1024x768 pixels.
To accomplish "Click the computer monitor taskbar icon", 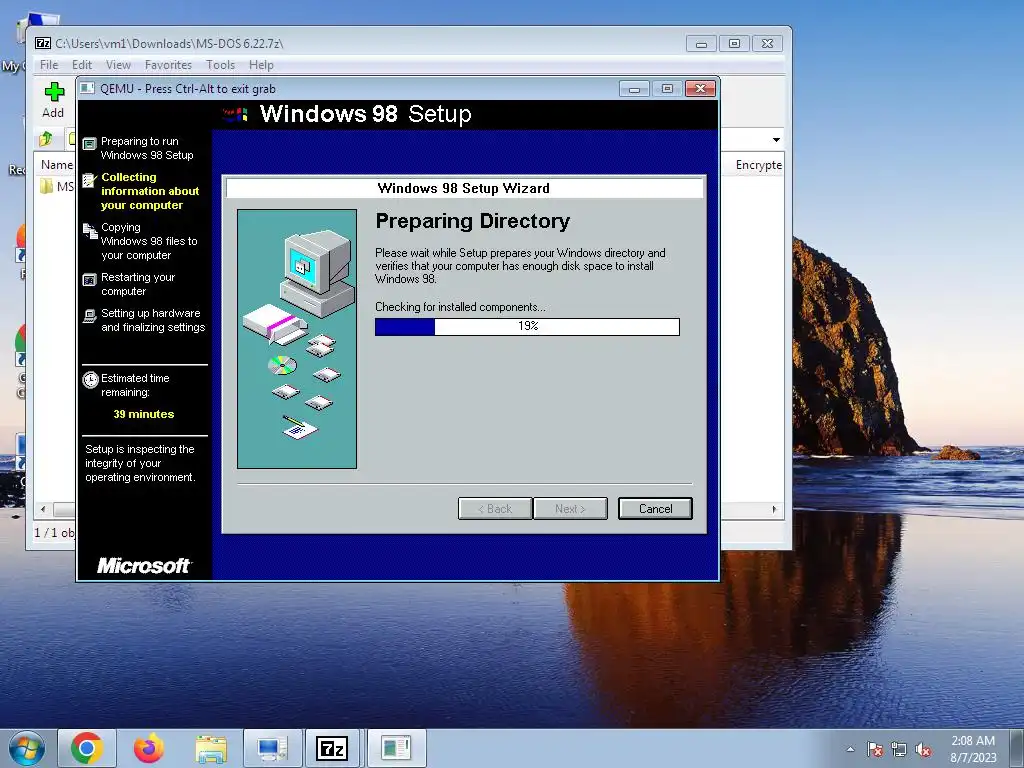I will (272, 748).
